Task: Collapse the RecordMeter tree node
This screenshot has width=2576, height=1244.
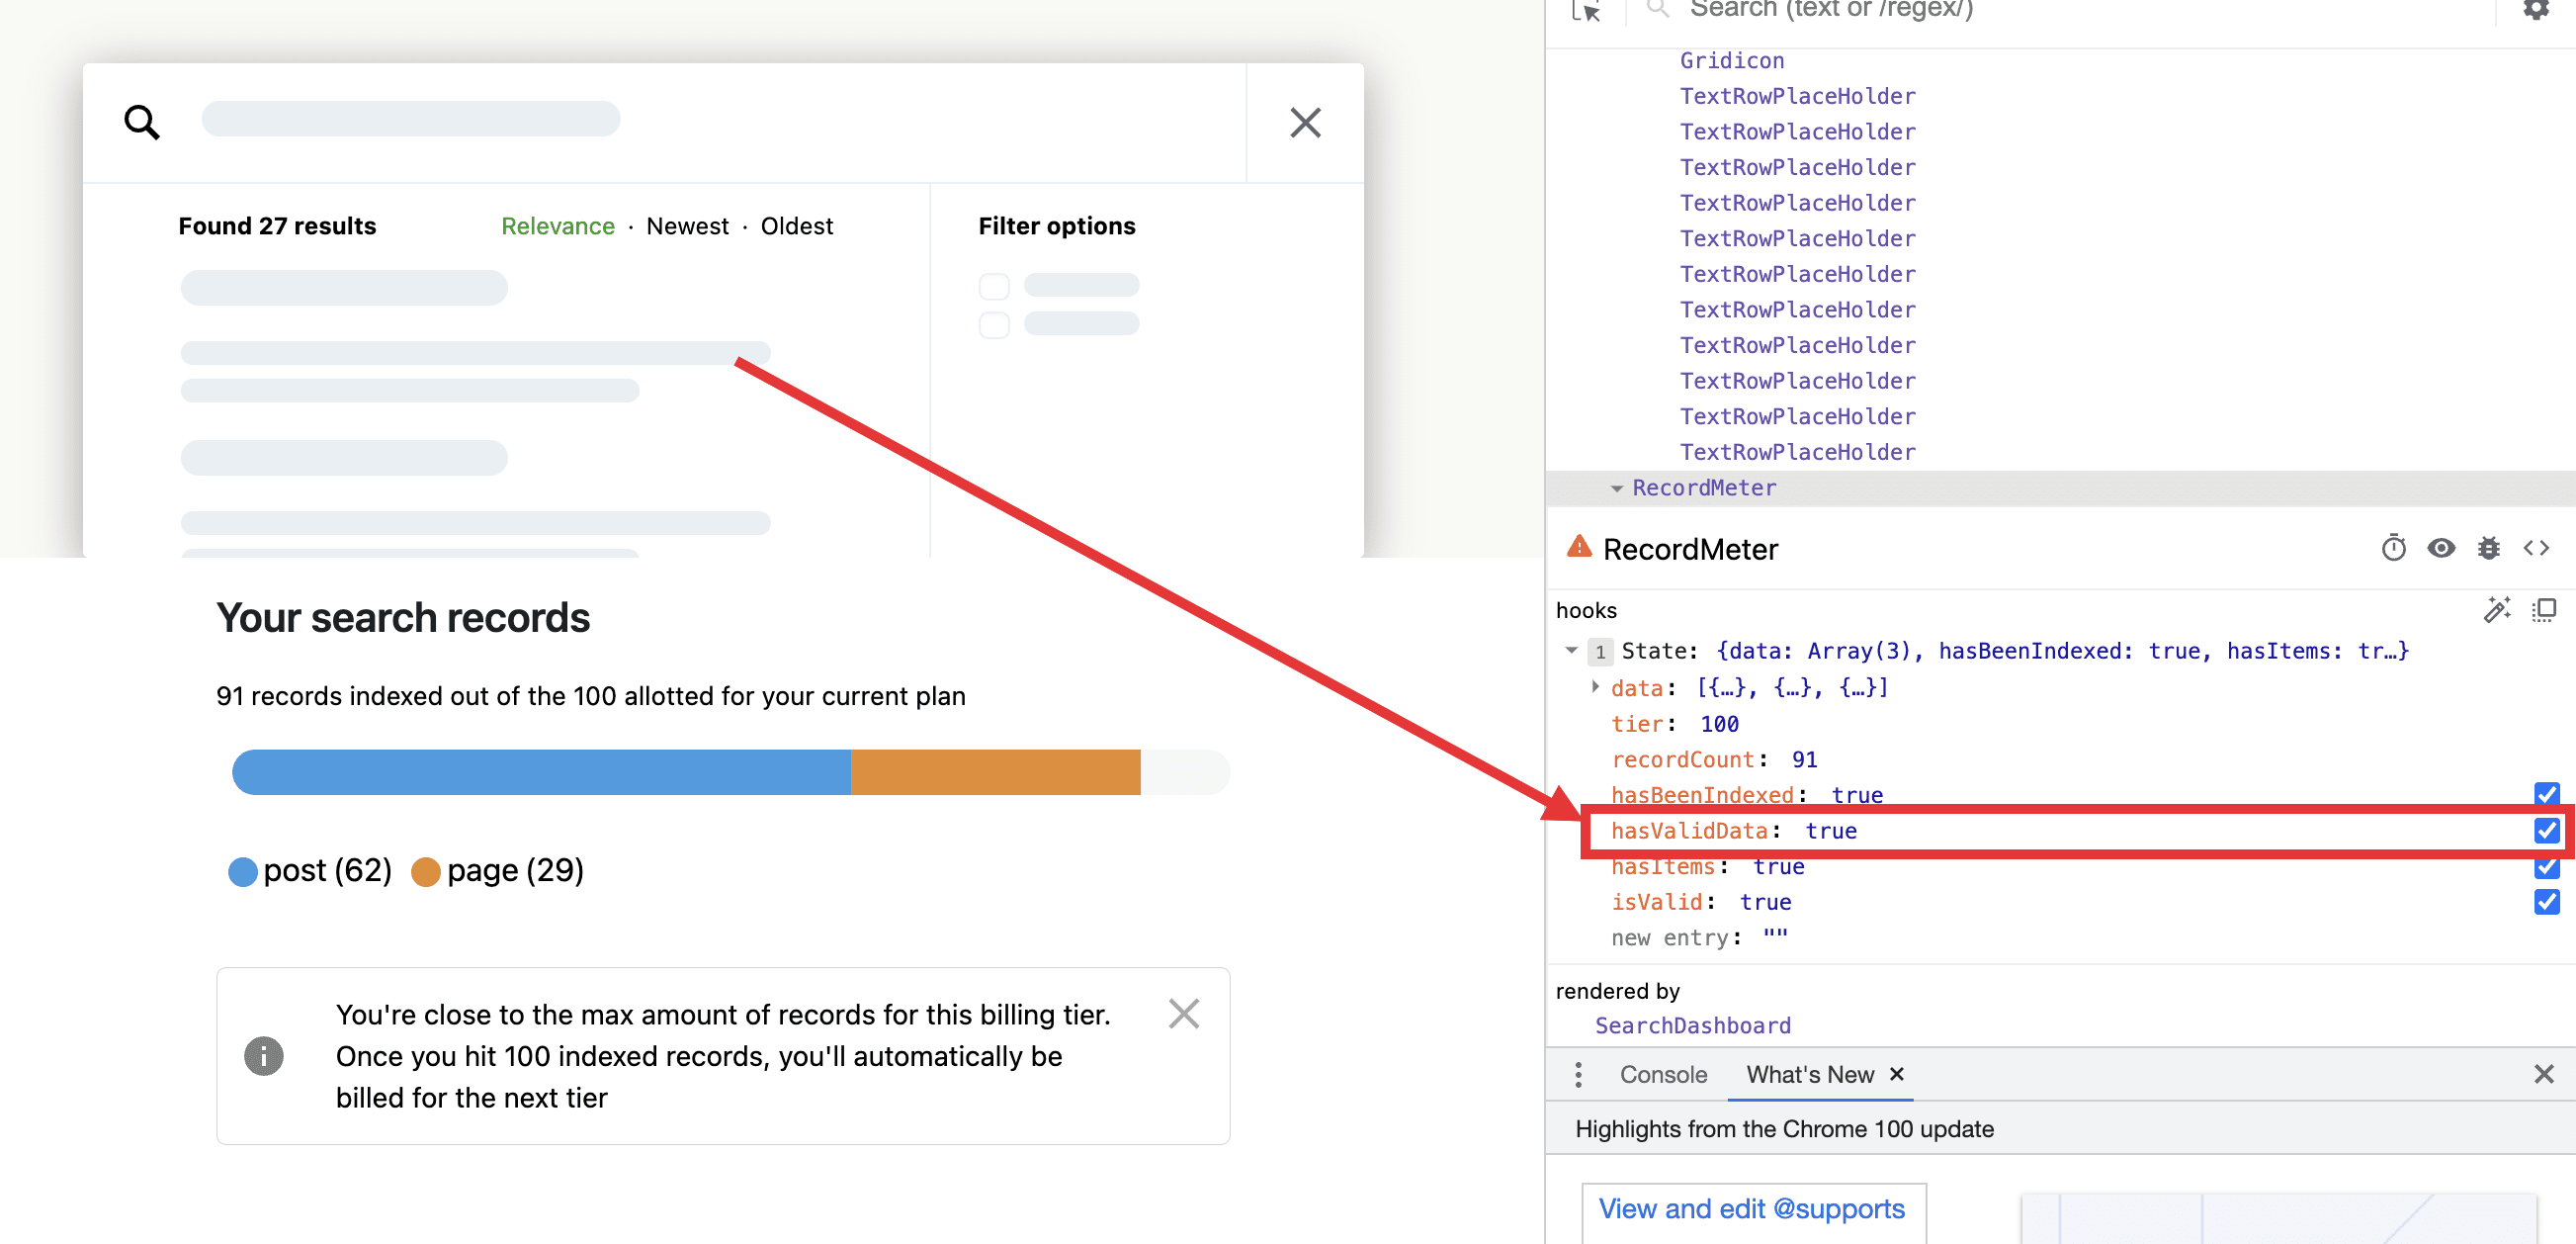Action: (1617, 488)
